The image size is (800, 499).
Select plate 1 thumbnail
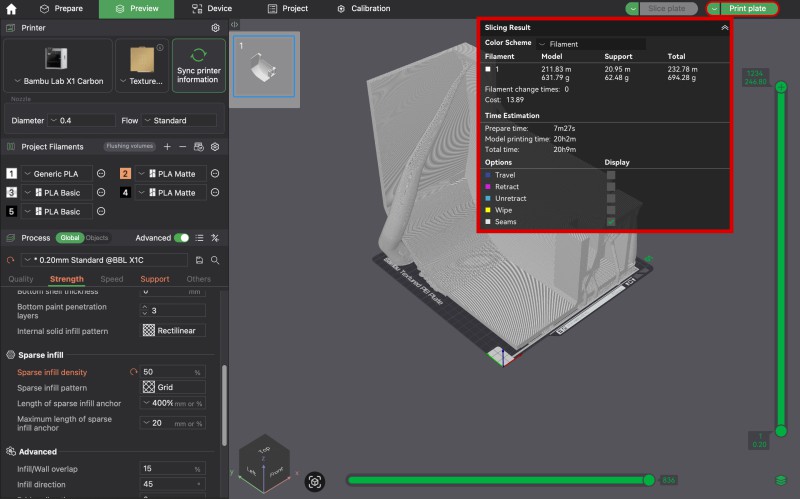tap(264, 66)
